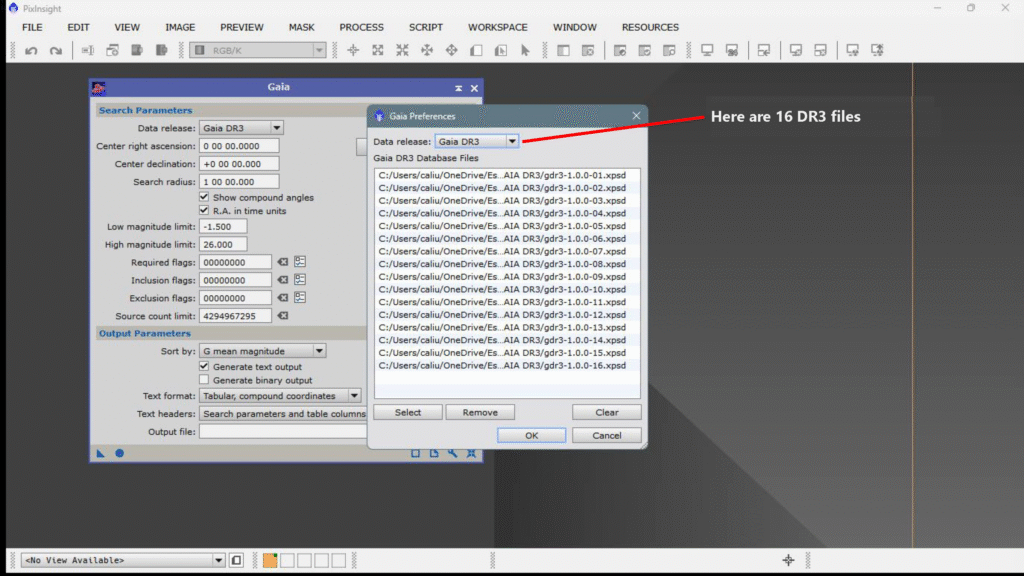Click the Clear button

[x=607, y=412]
